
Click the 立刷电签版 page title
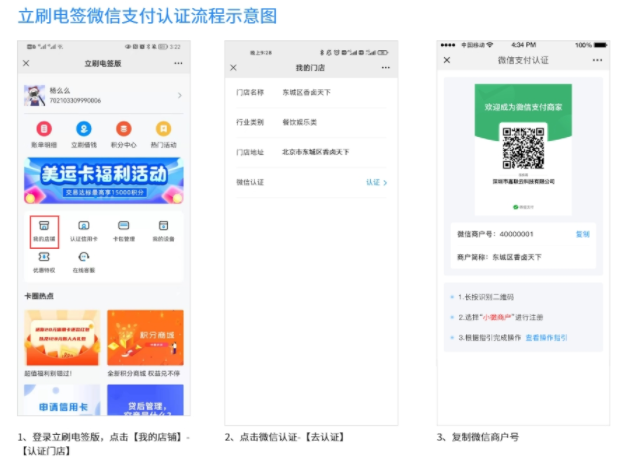(x=103, y=63)
